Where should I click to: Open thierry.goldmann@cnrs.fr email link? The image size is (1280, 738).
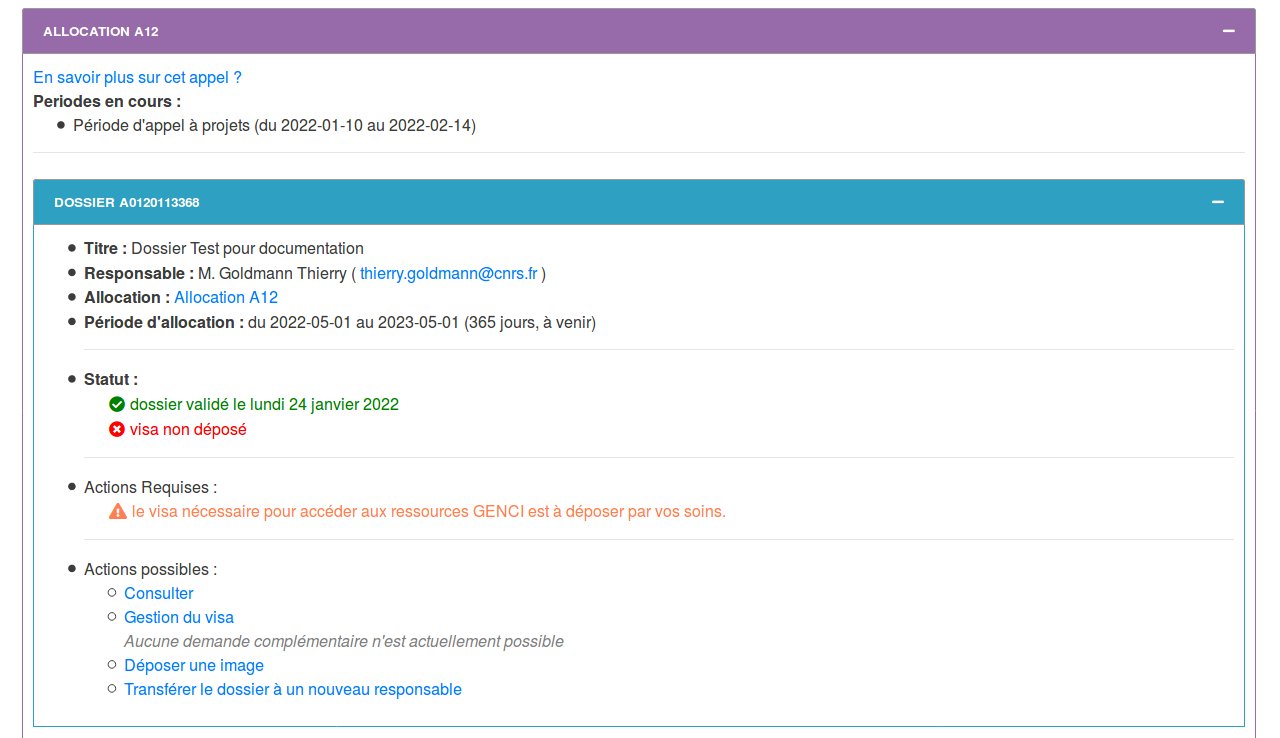click(x=449, y=273)
